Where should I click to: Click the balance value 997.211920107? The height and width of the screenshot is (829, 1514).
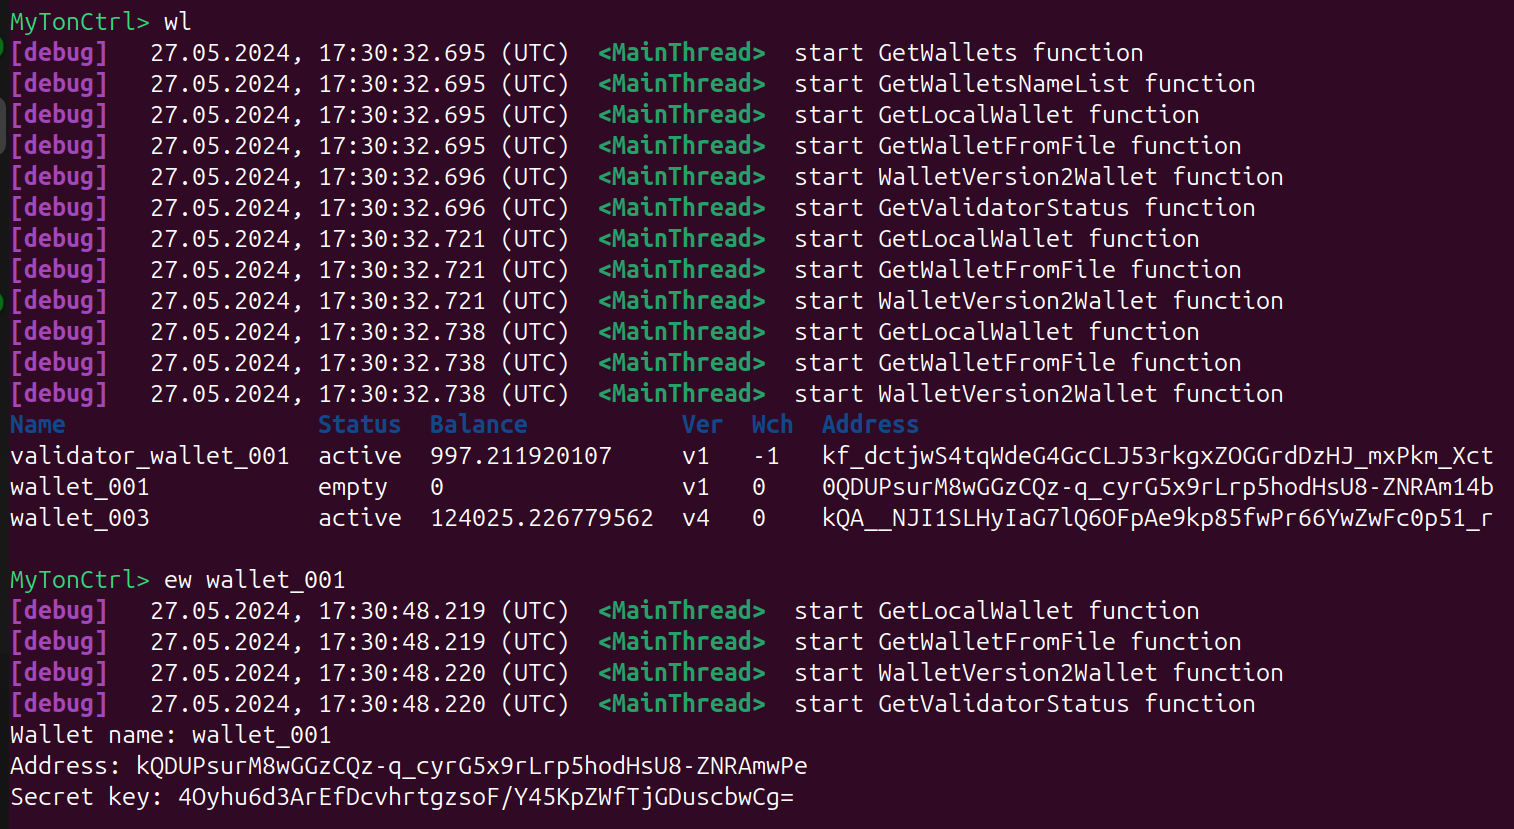pos(520,456)
